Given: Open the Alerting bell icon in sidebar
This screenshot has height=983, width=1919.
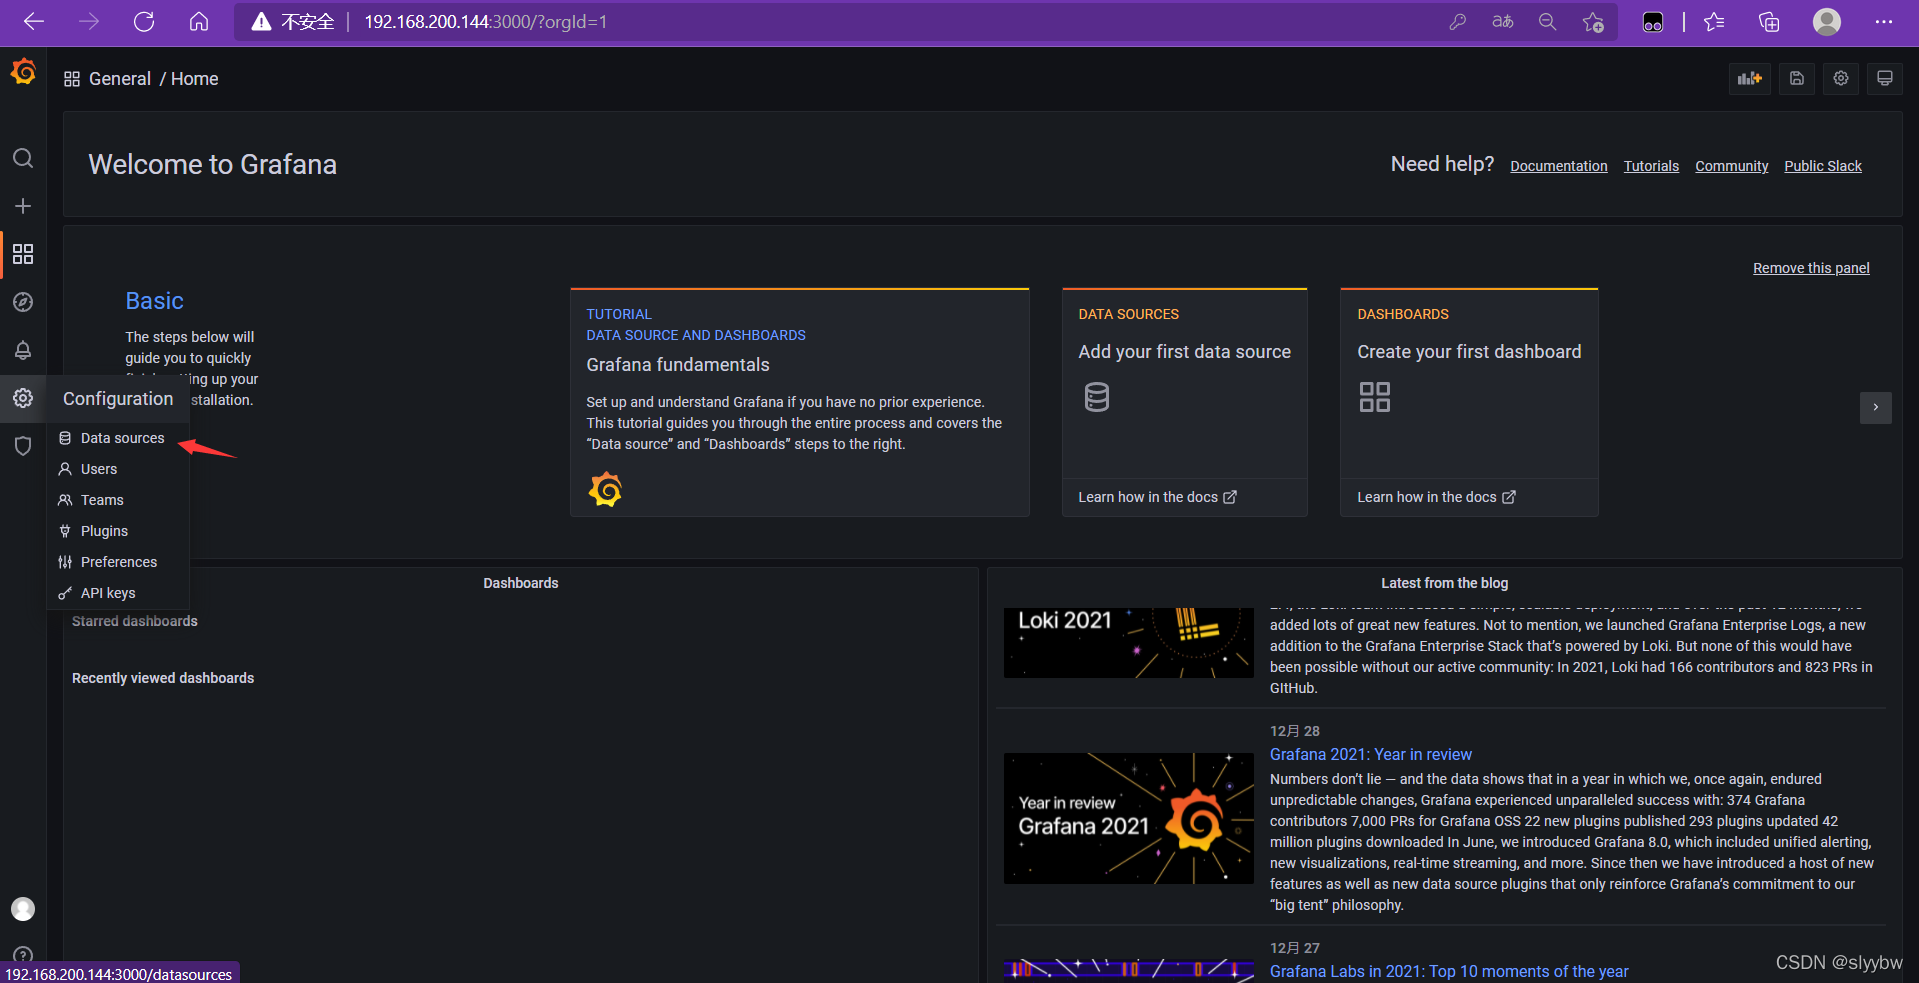Looking at the screenshot, I should (x=23, y=350).
